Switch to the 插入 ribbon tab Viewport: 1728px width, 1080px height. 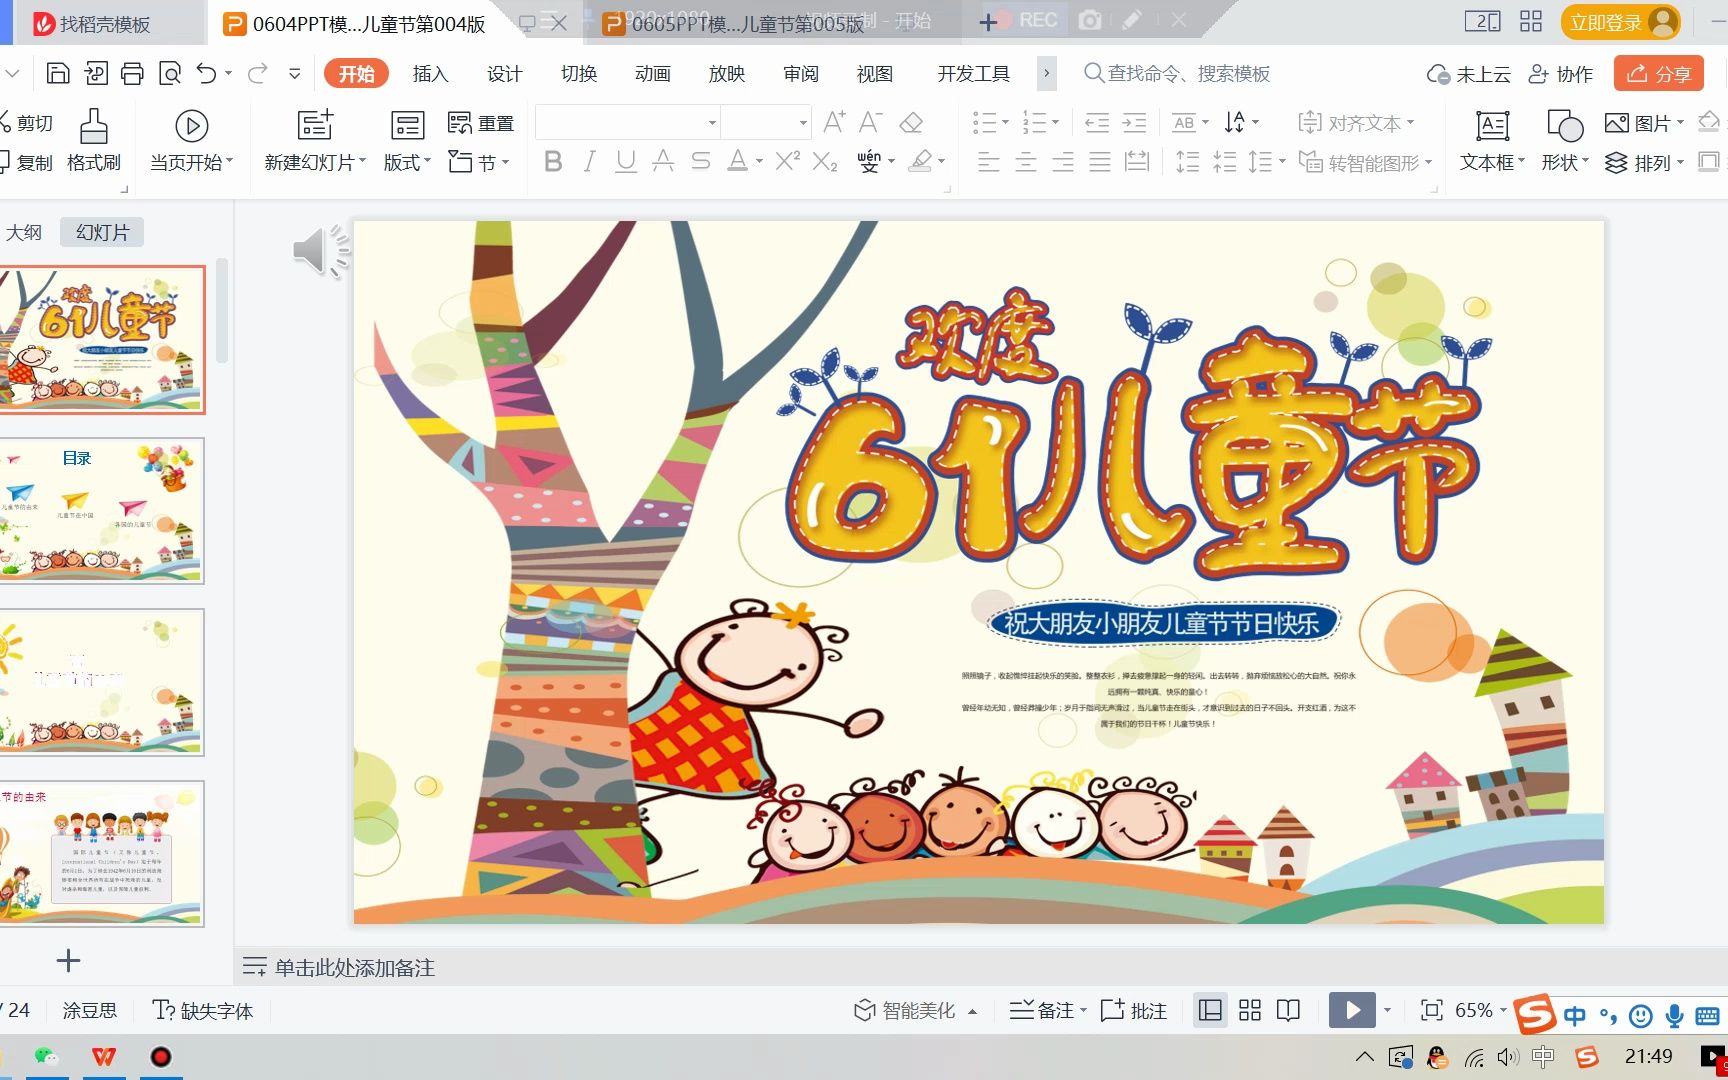pos(429,73)
